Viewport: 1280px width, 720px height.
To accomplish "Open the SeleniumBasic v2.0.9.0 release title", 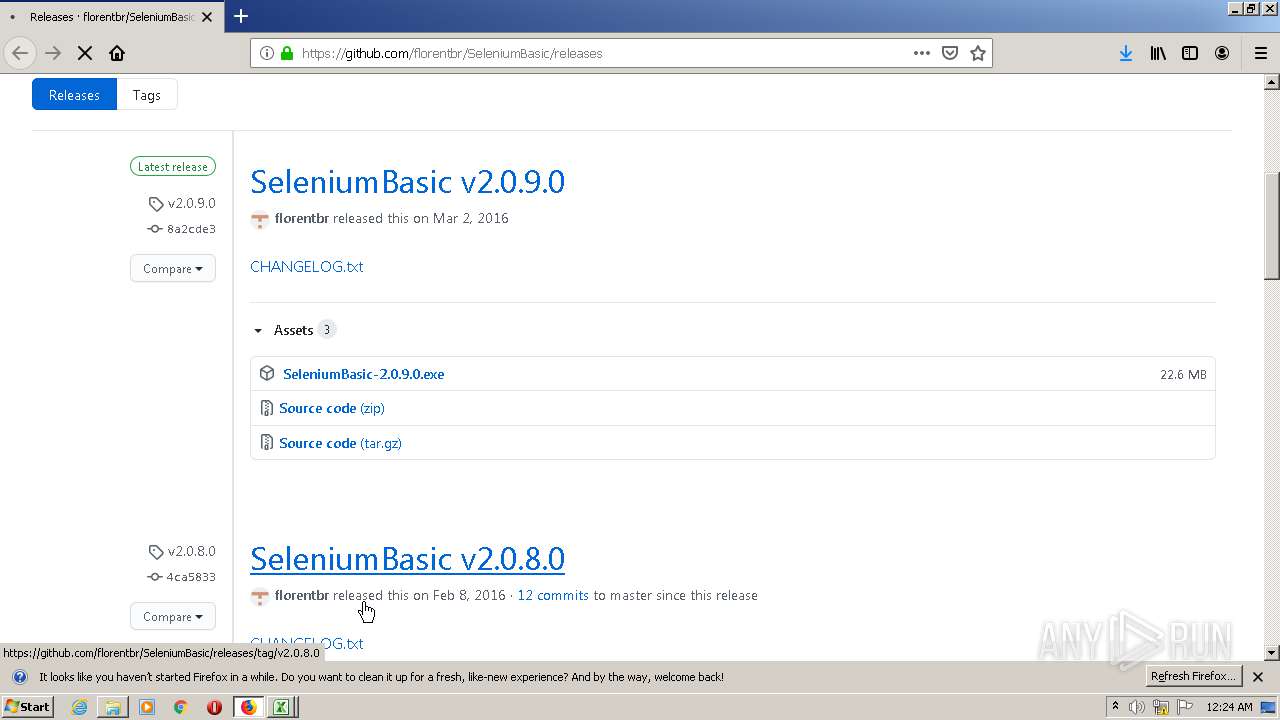I will tap(407, 181).
